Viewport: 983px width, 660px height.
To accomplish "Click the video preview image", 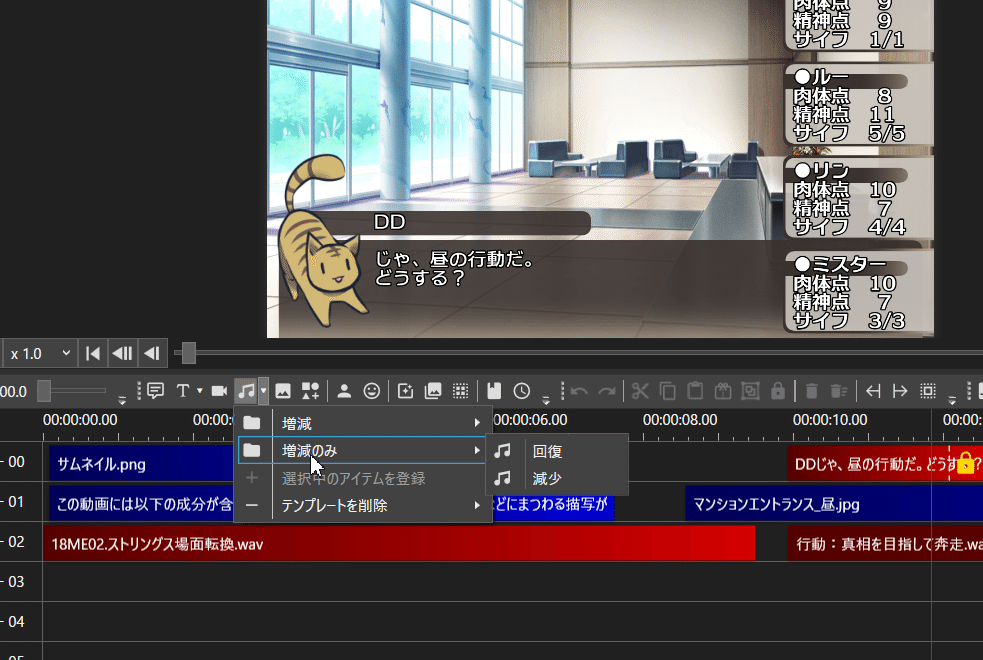I will [x=600, y=169].
